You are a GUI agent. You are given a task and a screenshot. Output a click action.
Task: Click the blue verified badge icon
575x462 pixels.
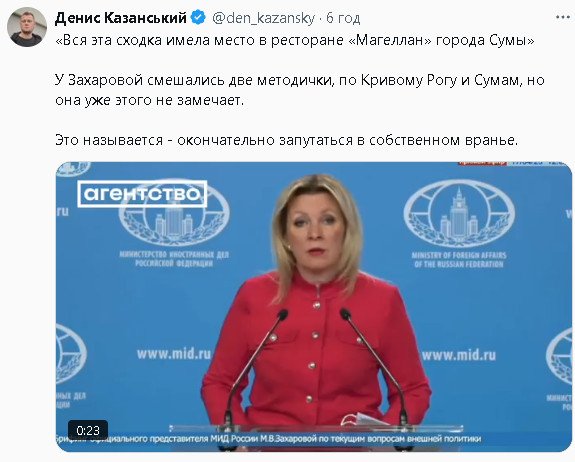tap(199, 18)
